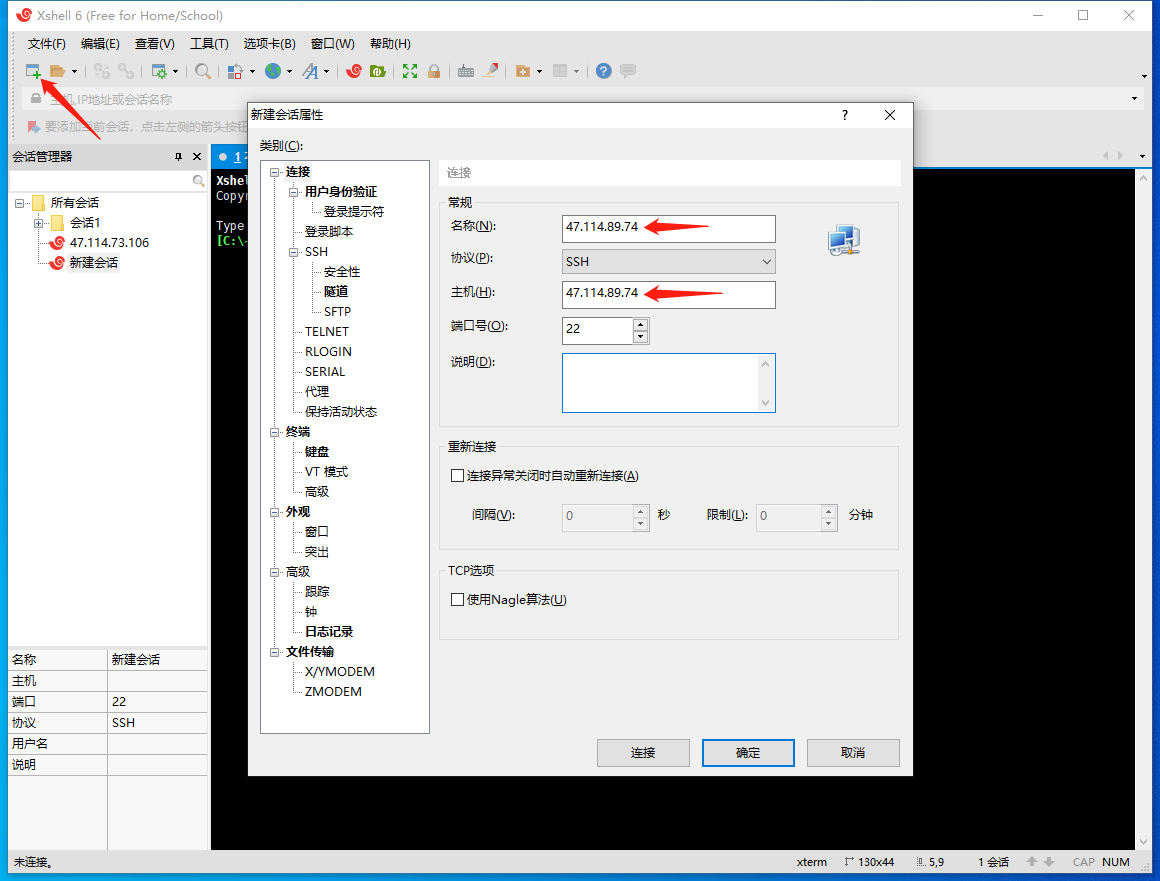Image resolution: width=1160 pixels, height=881 pixels.
Task: Enter full screen mode via toolbar icon
Action: pyautogui.click(x=410, y=71)
